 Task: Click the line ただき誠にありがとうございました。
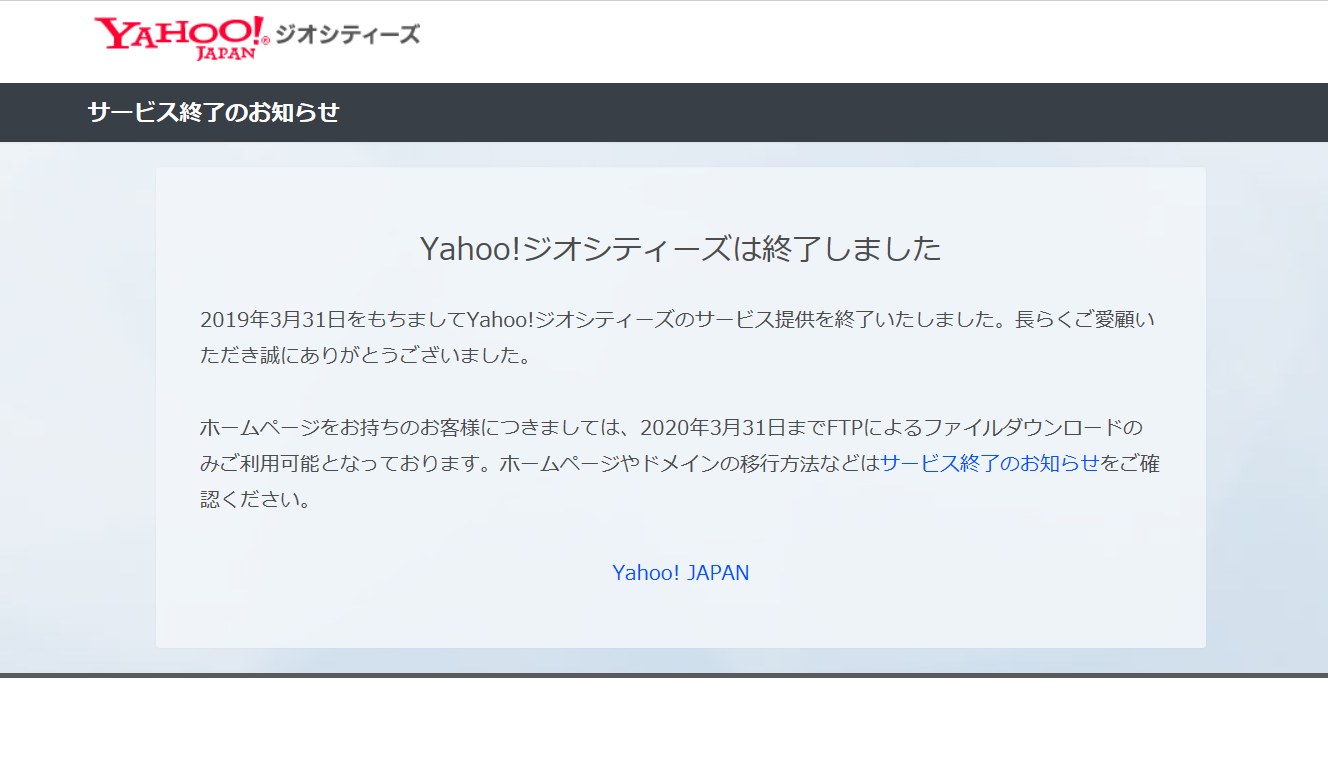tap(366, 356)
